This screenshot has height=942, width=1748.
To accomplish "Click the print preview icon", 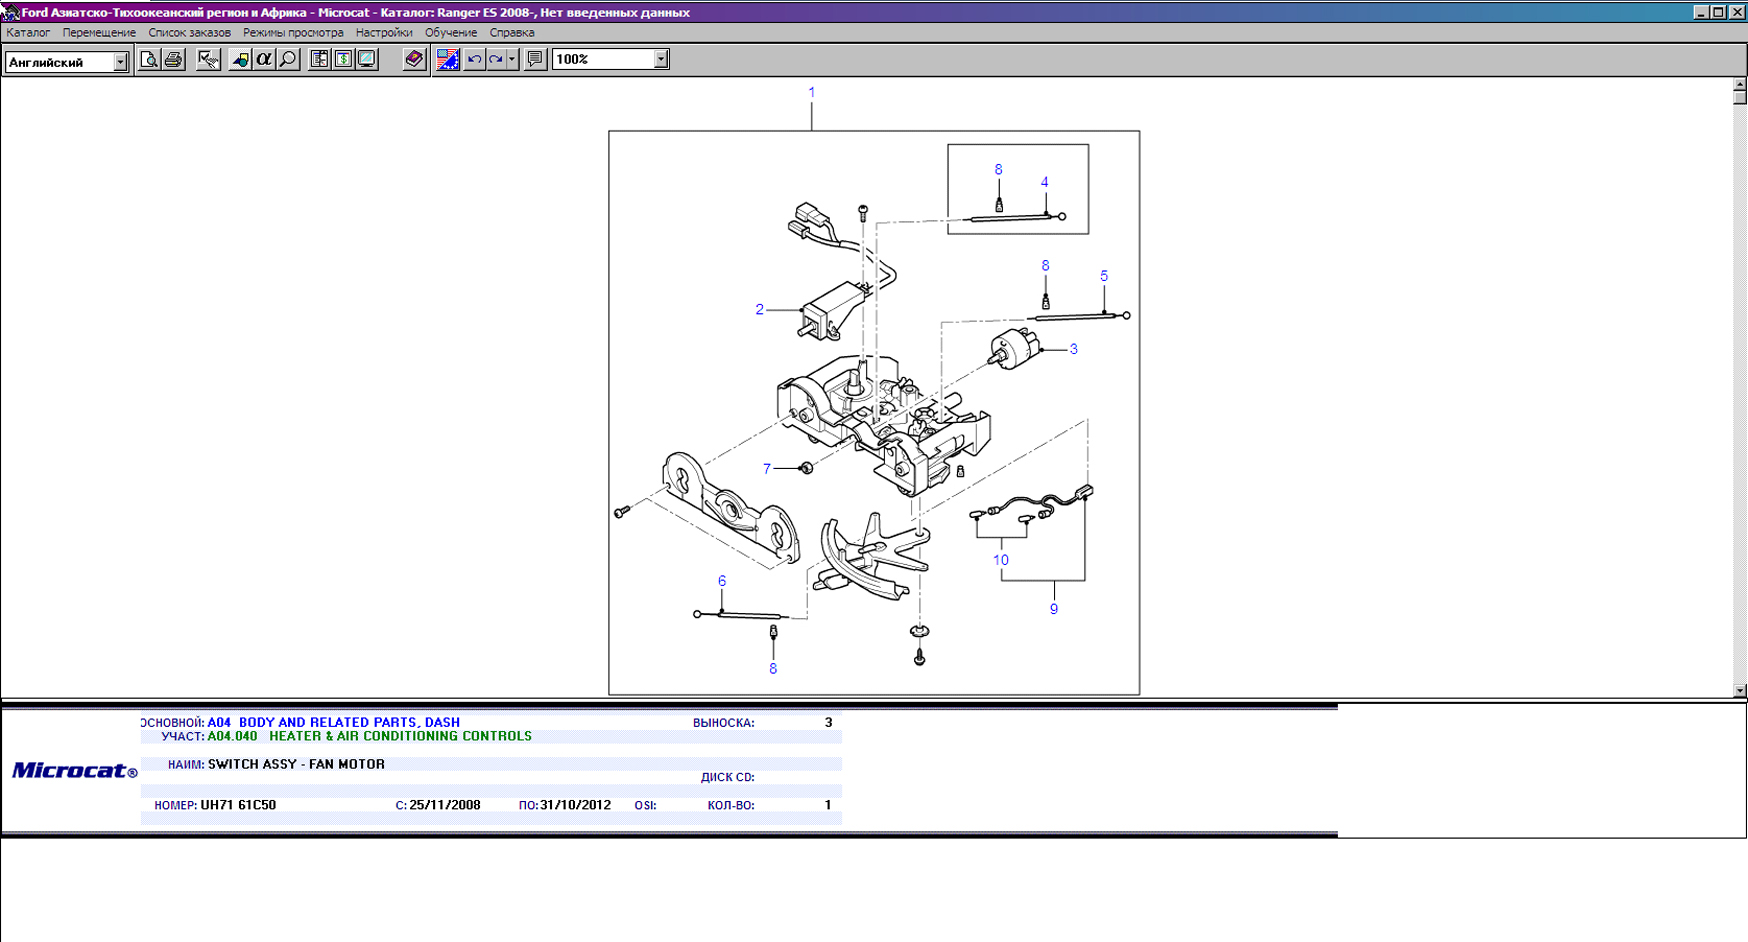I will pyautogui.click(x=149, y=60).
